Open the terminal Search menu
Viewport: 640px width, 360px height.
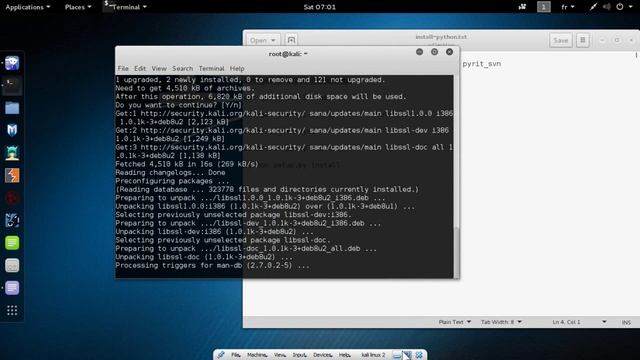(182, 69)
